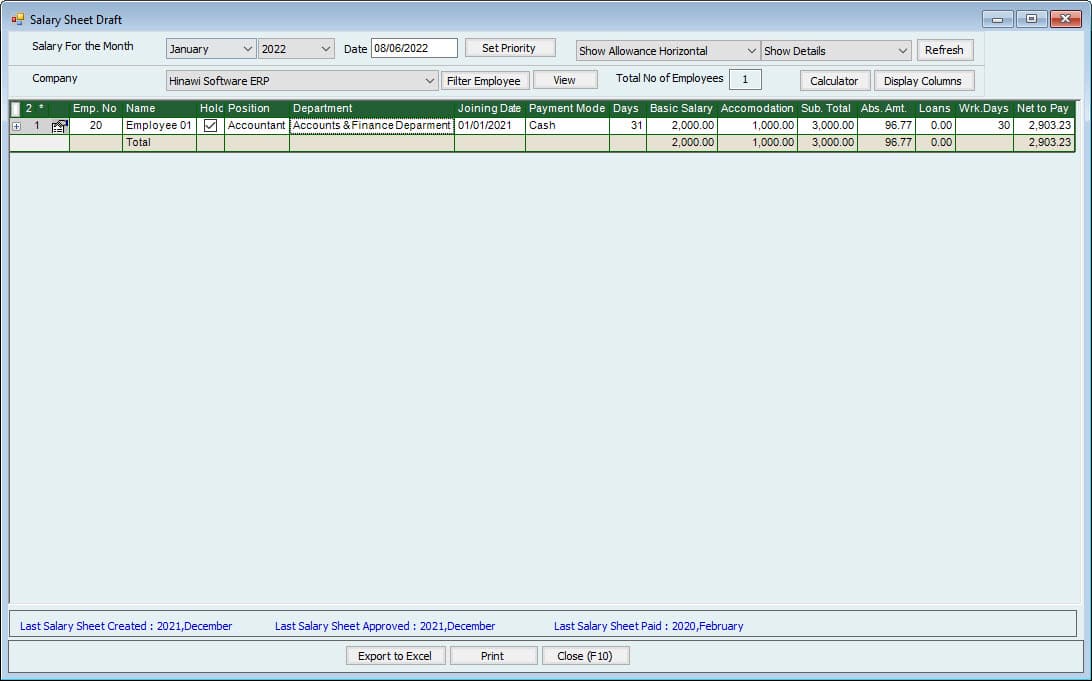
Task: Click Last Salary Sheet Paid status text
Action: [648, 627]
